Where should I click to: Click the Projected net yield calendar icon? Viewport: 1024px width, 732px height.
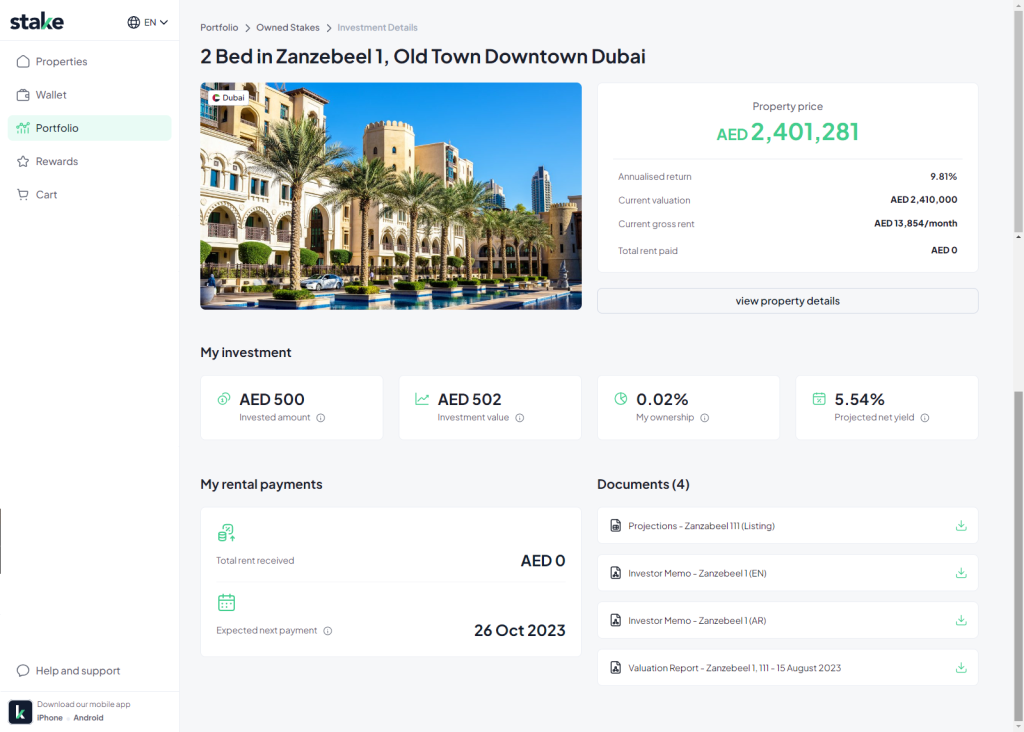819,399
